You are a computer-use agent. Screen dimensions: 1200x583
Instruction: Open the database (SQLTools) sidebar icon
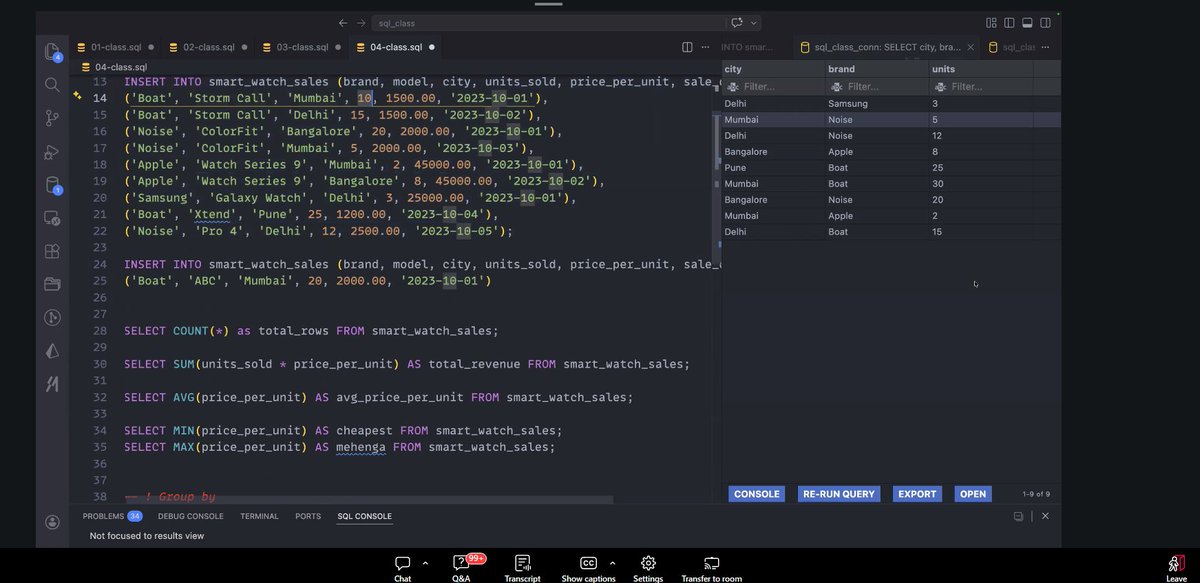coord(52,185)
